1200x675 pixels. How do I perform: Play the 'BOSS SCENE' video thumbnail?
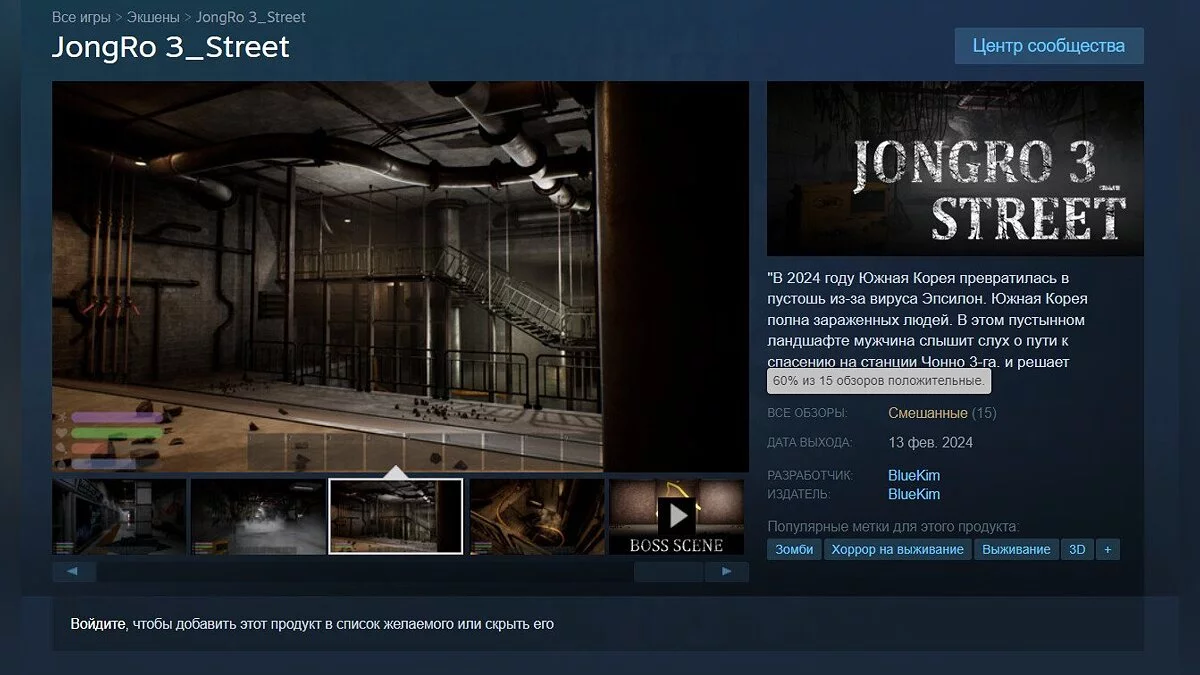(x=677, y=516)
